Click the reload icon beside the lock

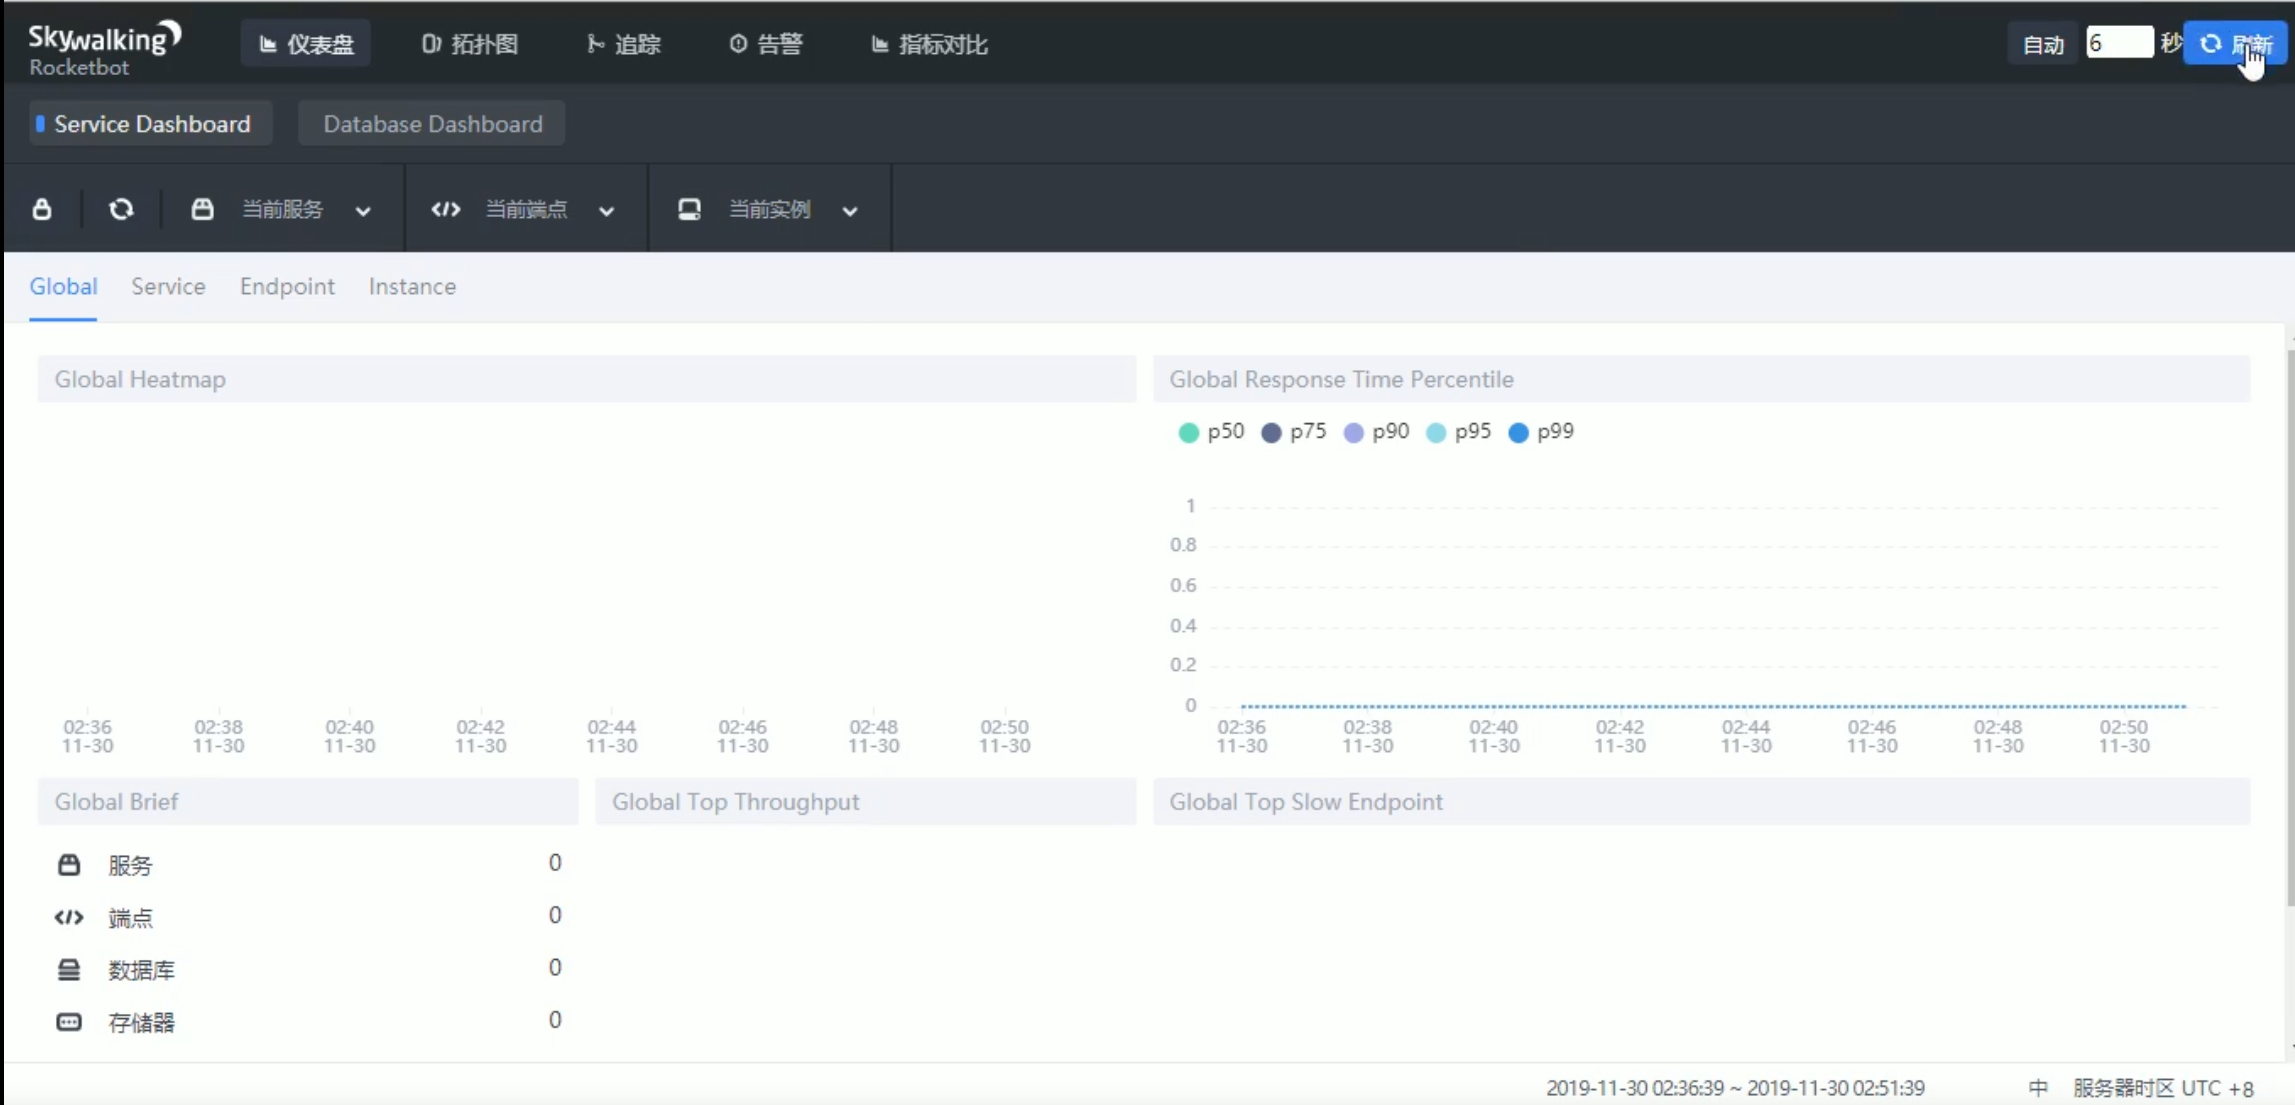coord(121,209)
